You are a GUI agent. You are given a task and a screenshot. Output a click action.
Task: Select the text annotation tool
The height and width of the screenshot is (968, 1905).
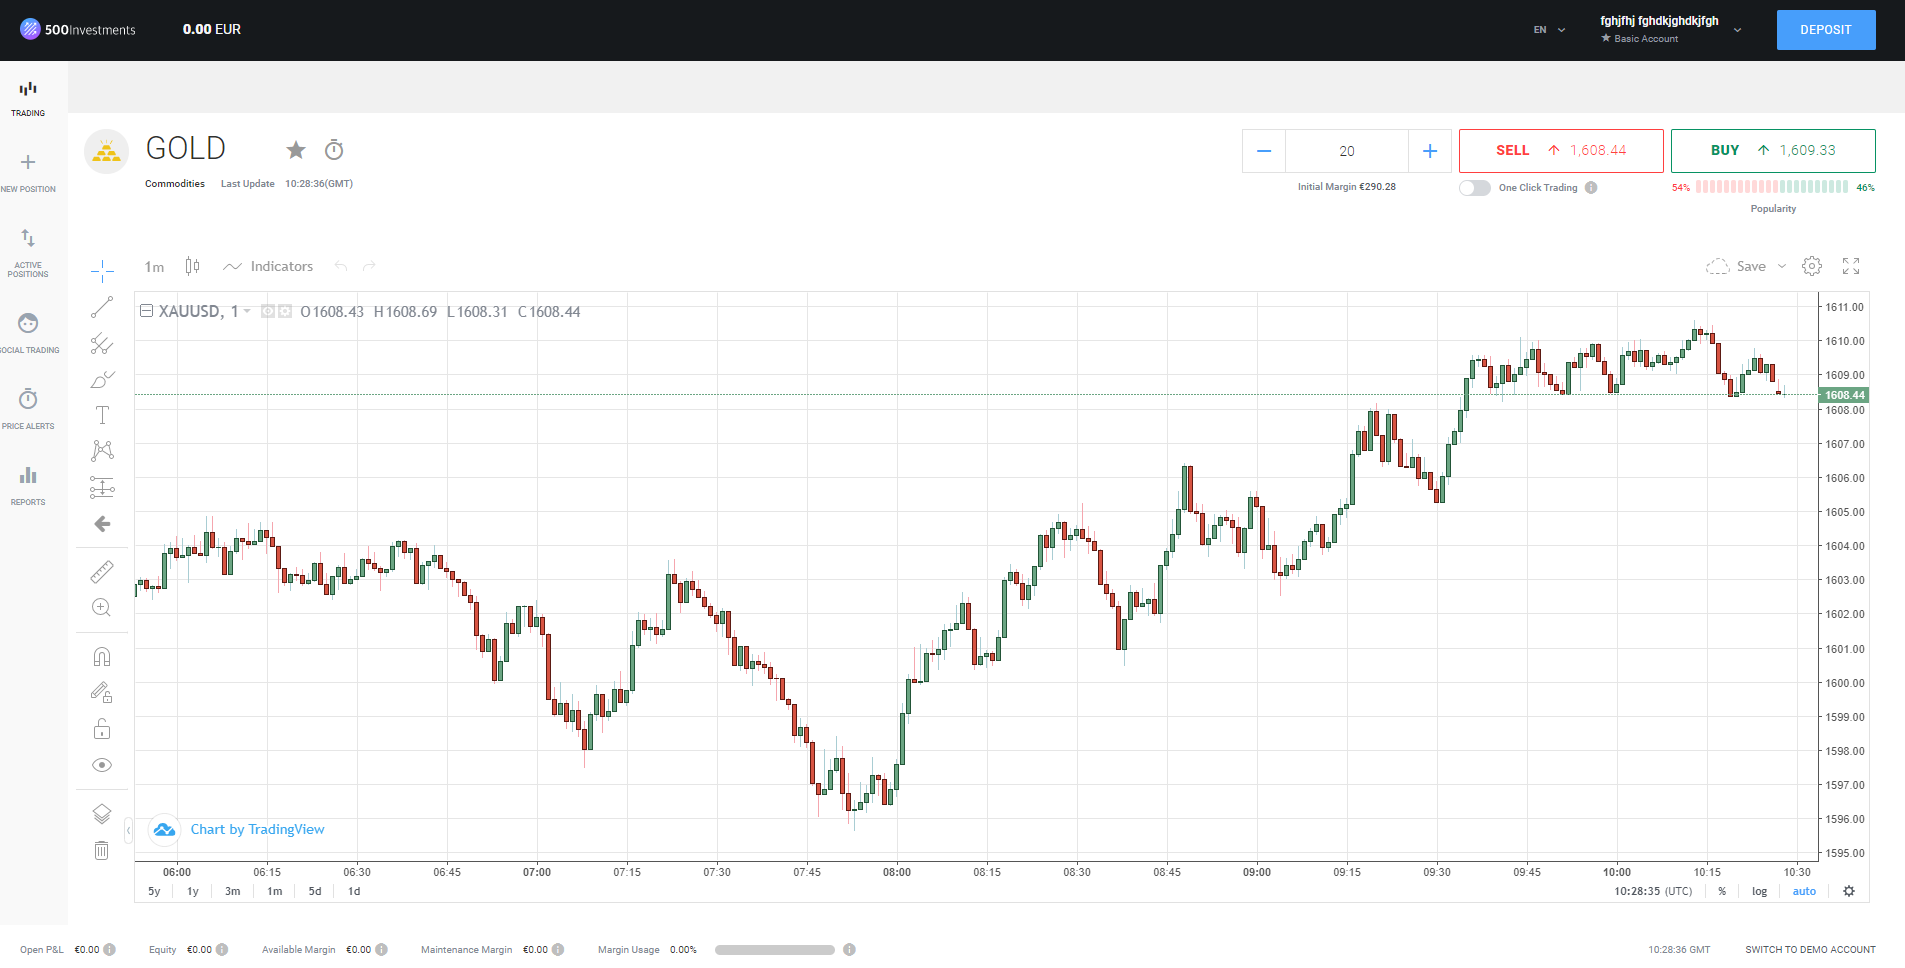pyautogui.click(x=102, y=415)
